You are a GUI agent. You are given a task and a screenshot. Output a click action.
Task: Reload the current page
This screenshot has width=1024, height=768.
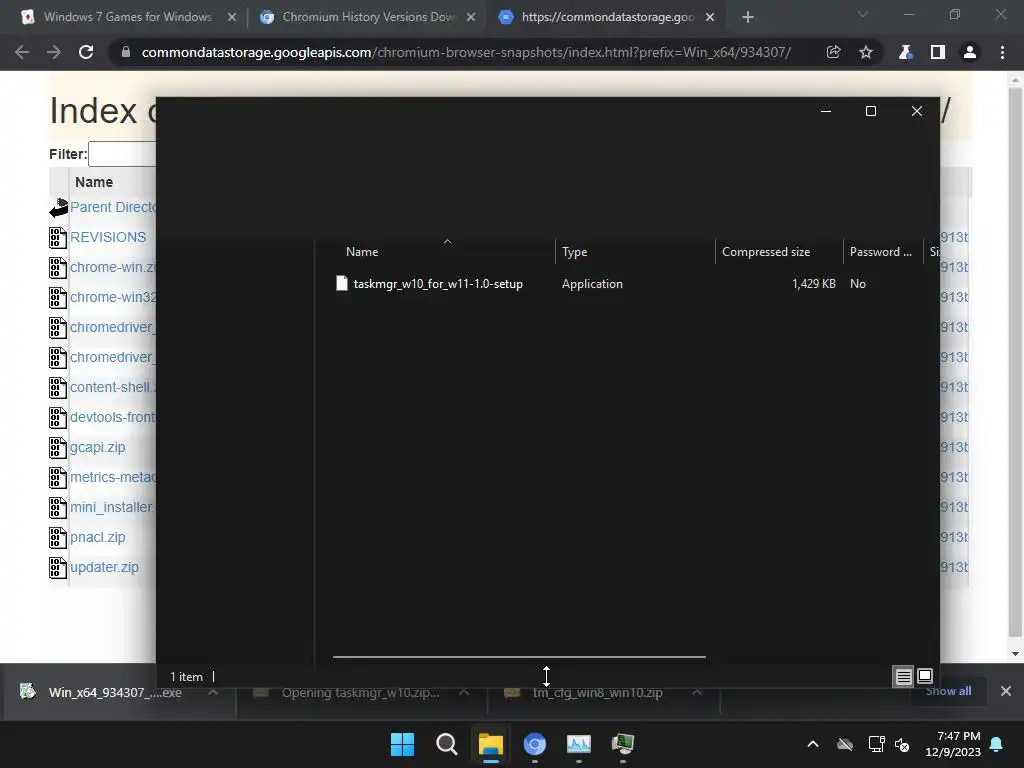coord(86,52)
